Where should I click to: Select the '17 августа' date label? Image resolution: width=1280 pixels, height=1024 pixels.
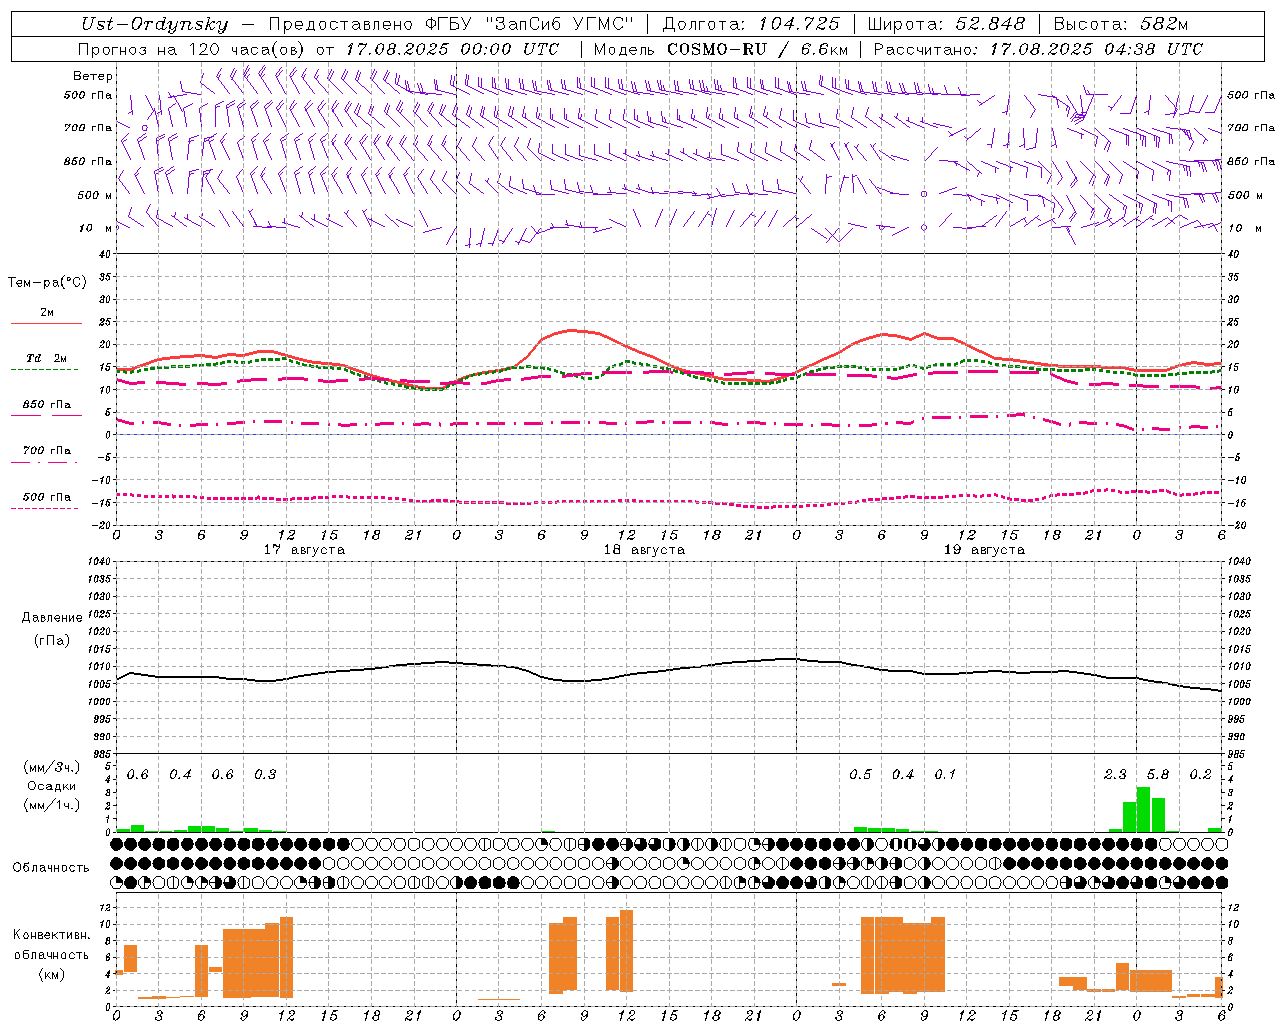(x=304, y=550)
